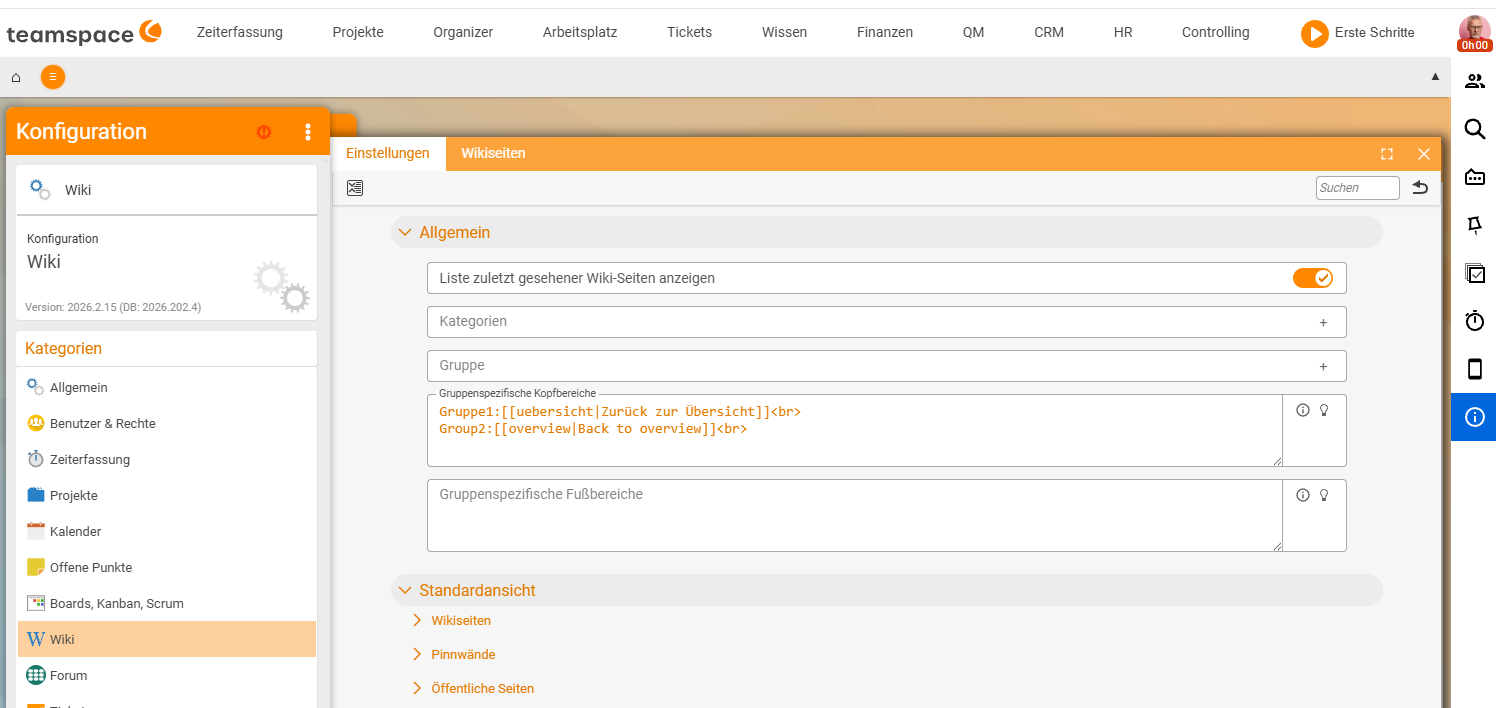Focus the Suchen search field
This screenshot has width=1496, height=708.
1358,188
